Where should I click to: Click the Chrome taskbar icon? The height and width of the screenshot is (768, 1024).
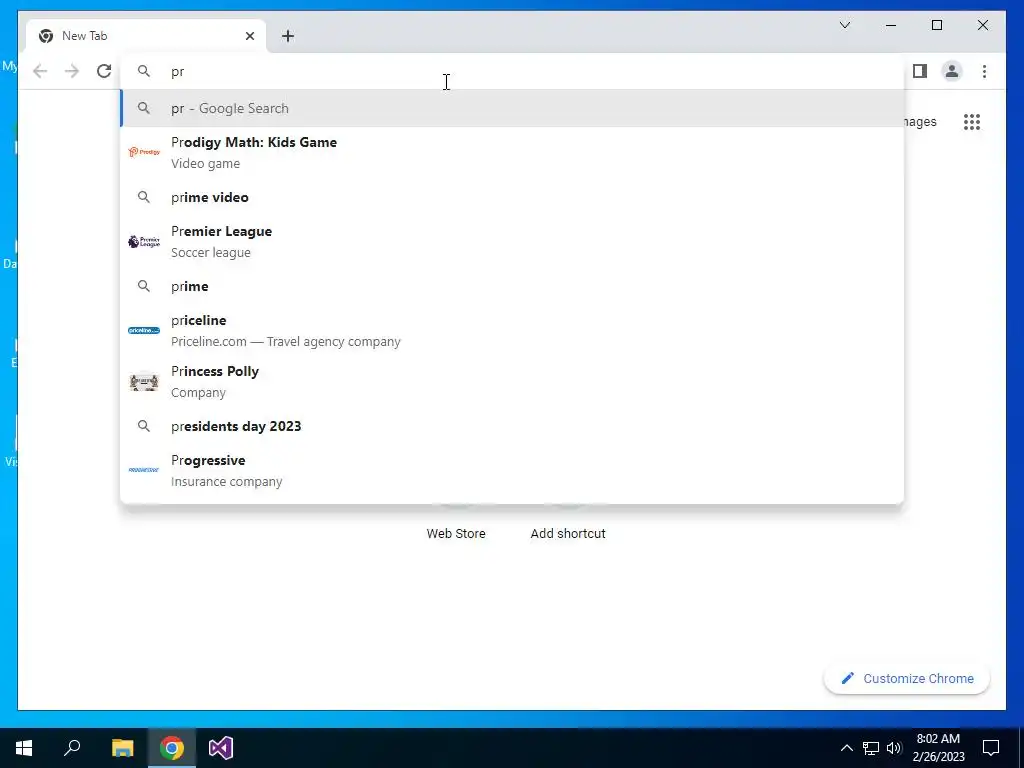tap(172, 748)
